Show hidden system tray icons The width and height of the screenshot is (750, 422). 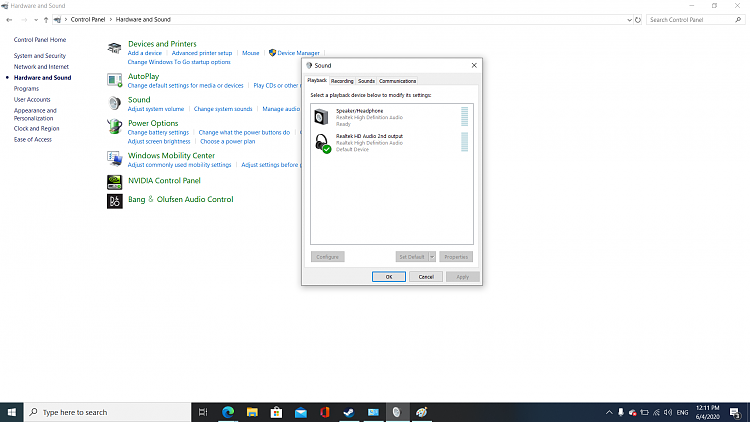click(x=608, y=412)
